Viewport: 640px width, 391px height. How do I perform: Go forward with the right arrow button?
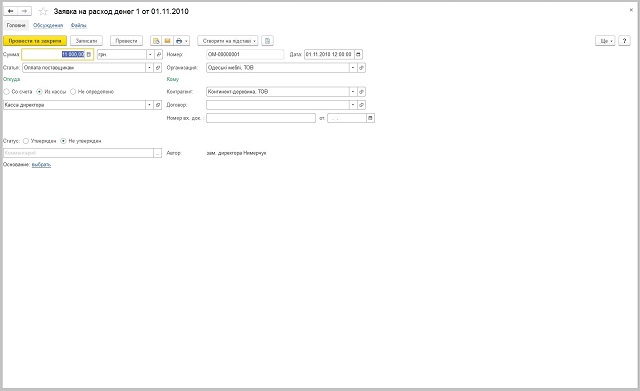(x=24, y=11)
